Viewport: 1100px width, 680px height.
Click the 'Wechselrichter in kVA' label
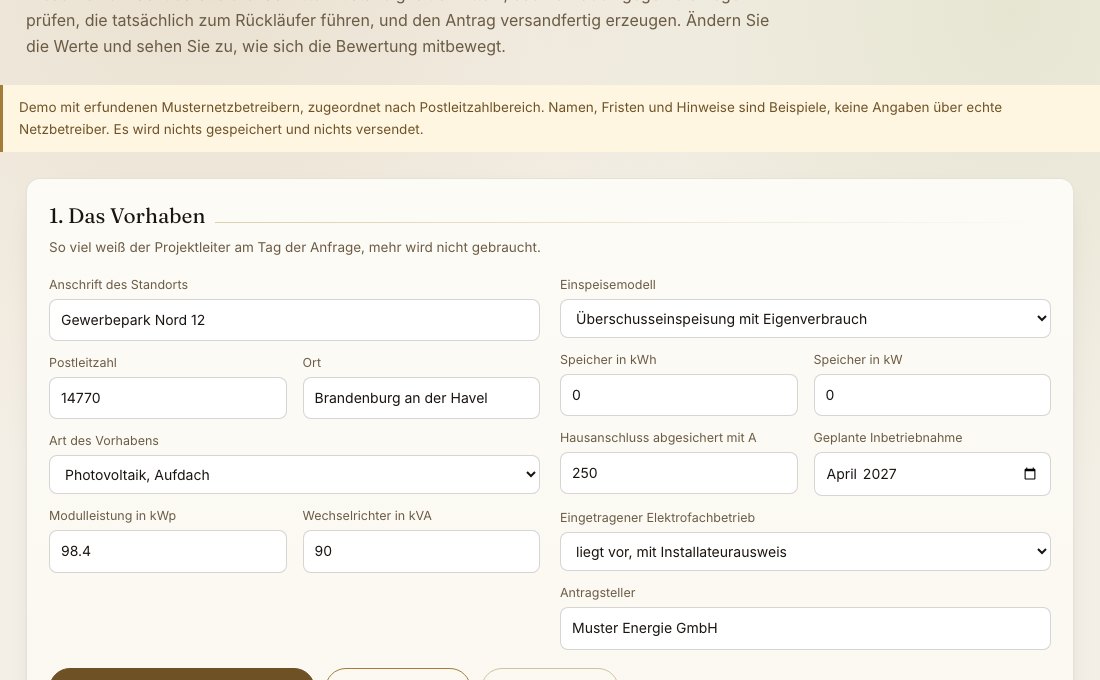[x=367, y=515]
